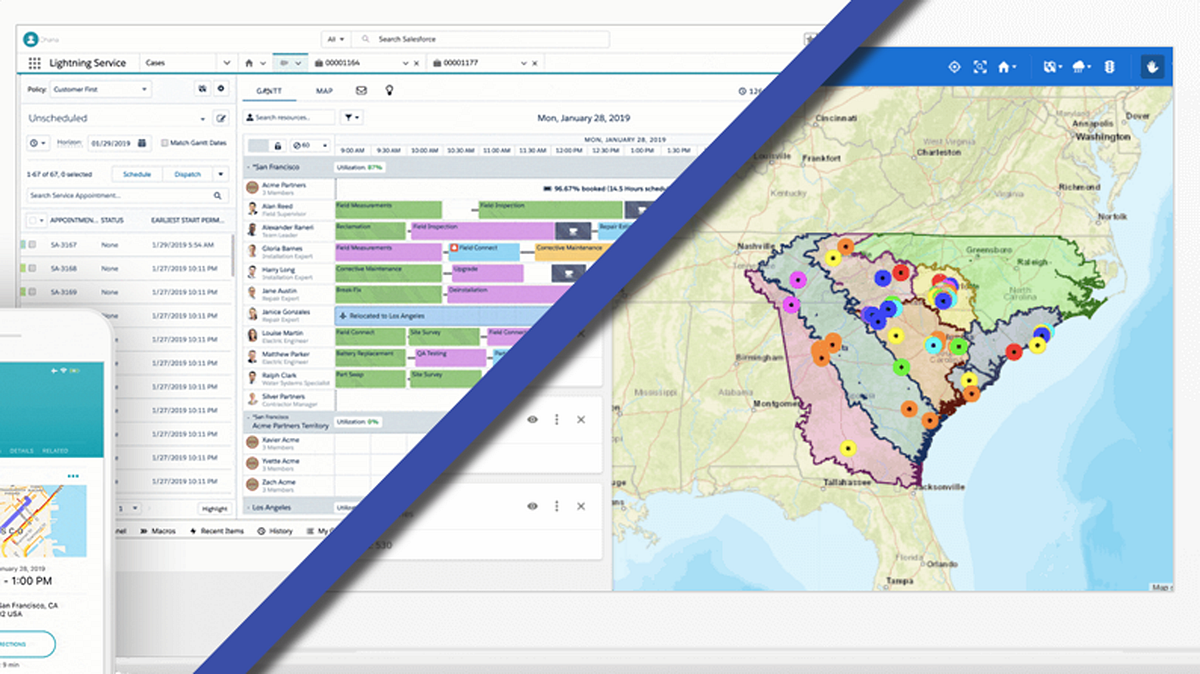Select the pan hand tool

pos(1153,67)
